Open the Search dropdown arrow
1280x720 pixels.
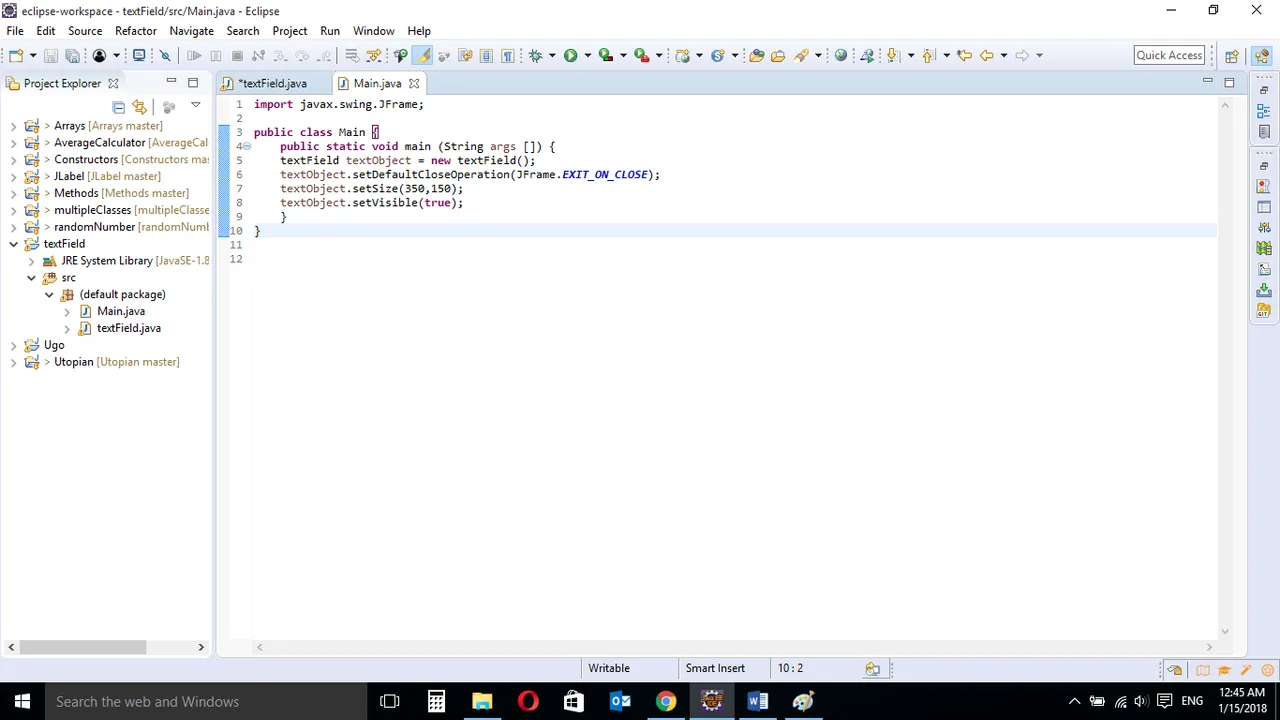818,56
